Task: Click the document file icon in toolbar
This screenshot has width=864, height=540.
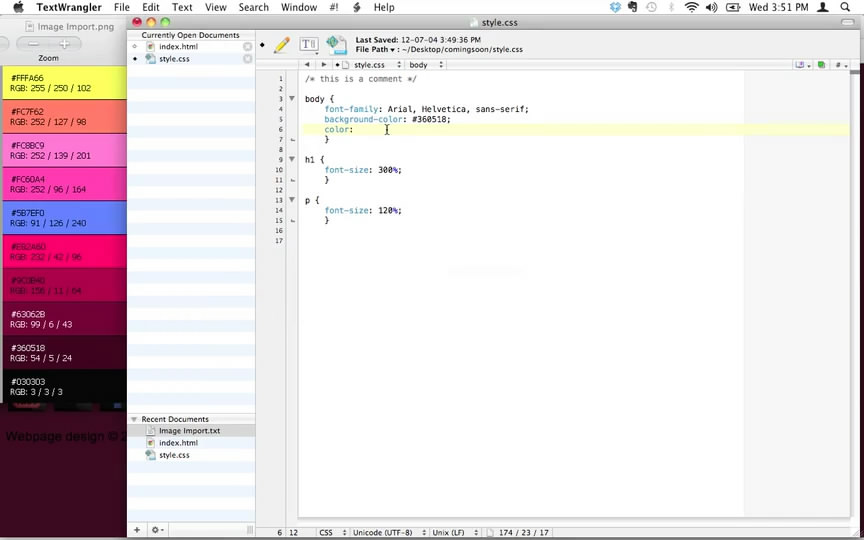Action: click(x=336, y=45)
